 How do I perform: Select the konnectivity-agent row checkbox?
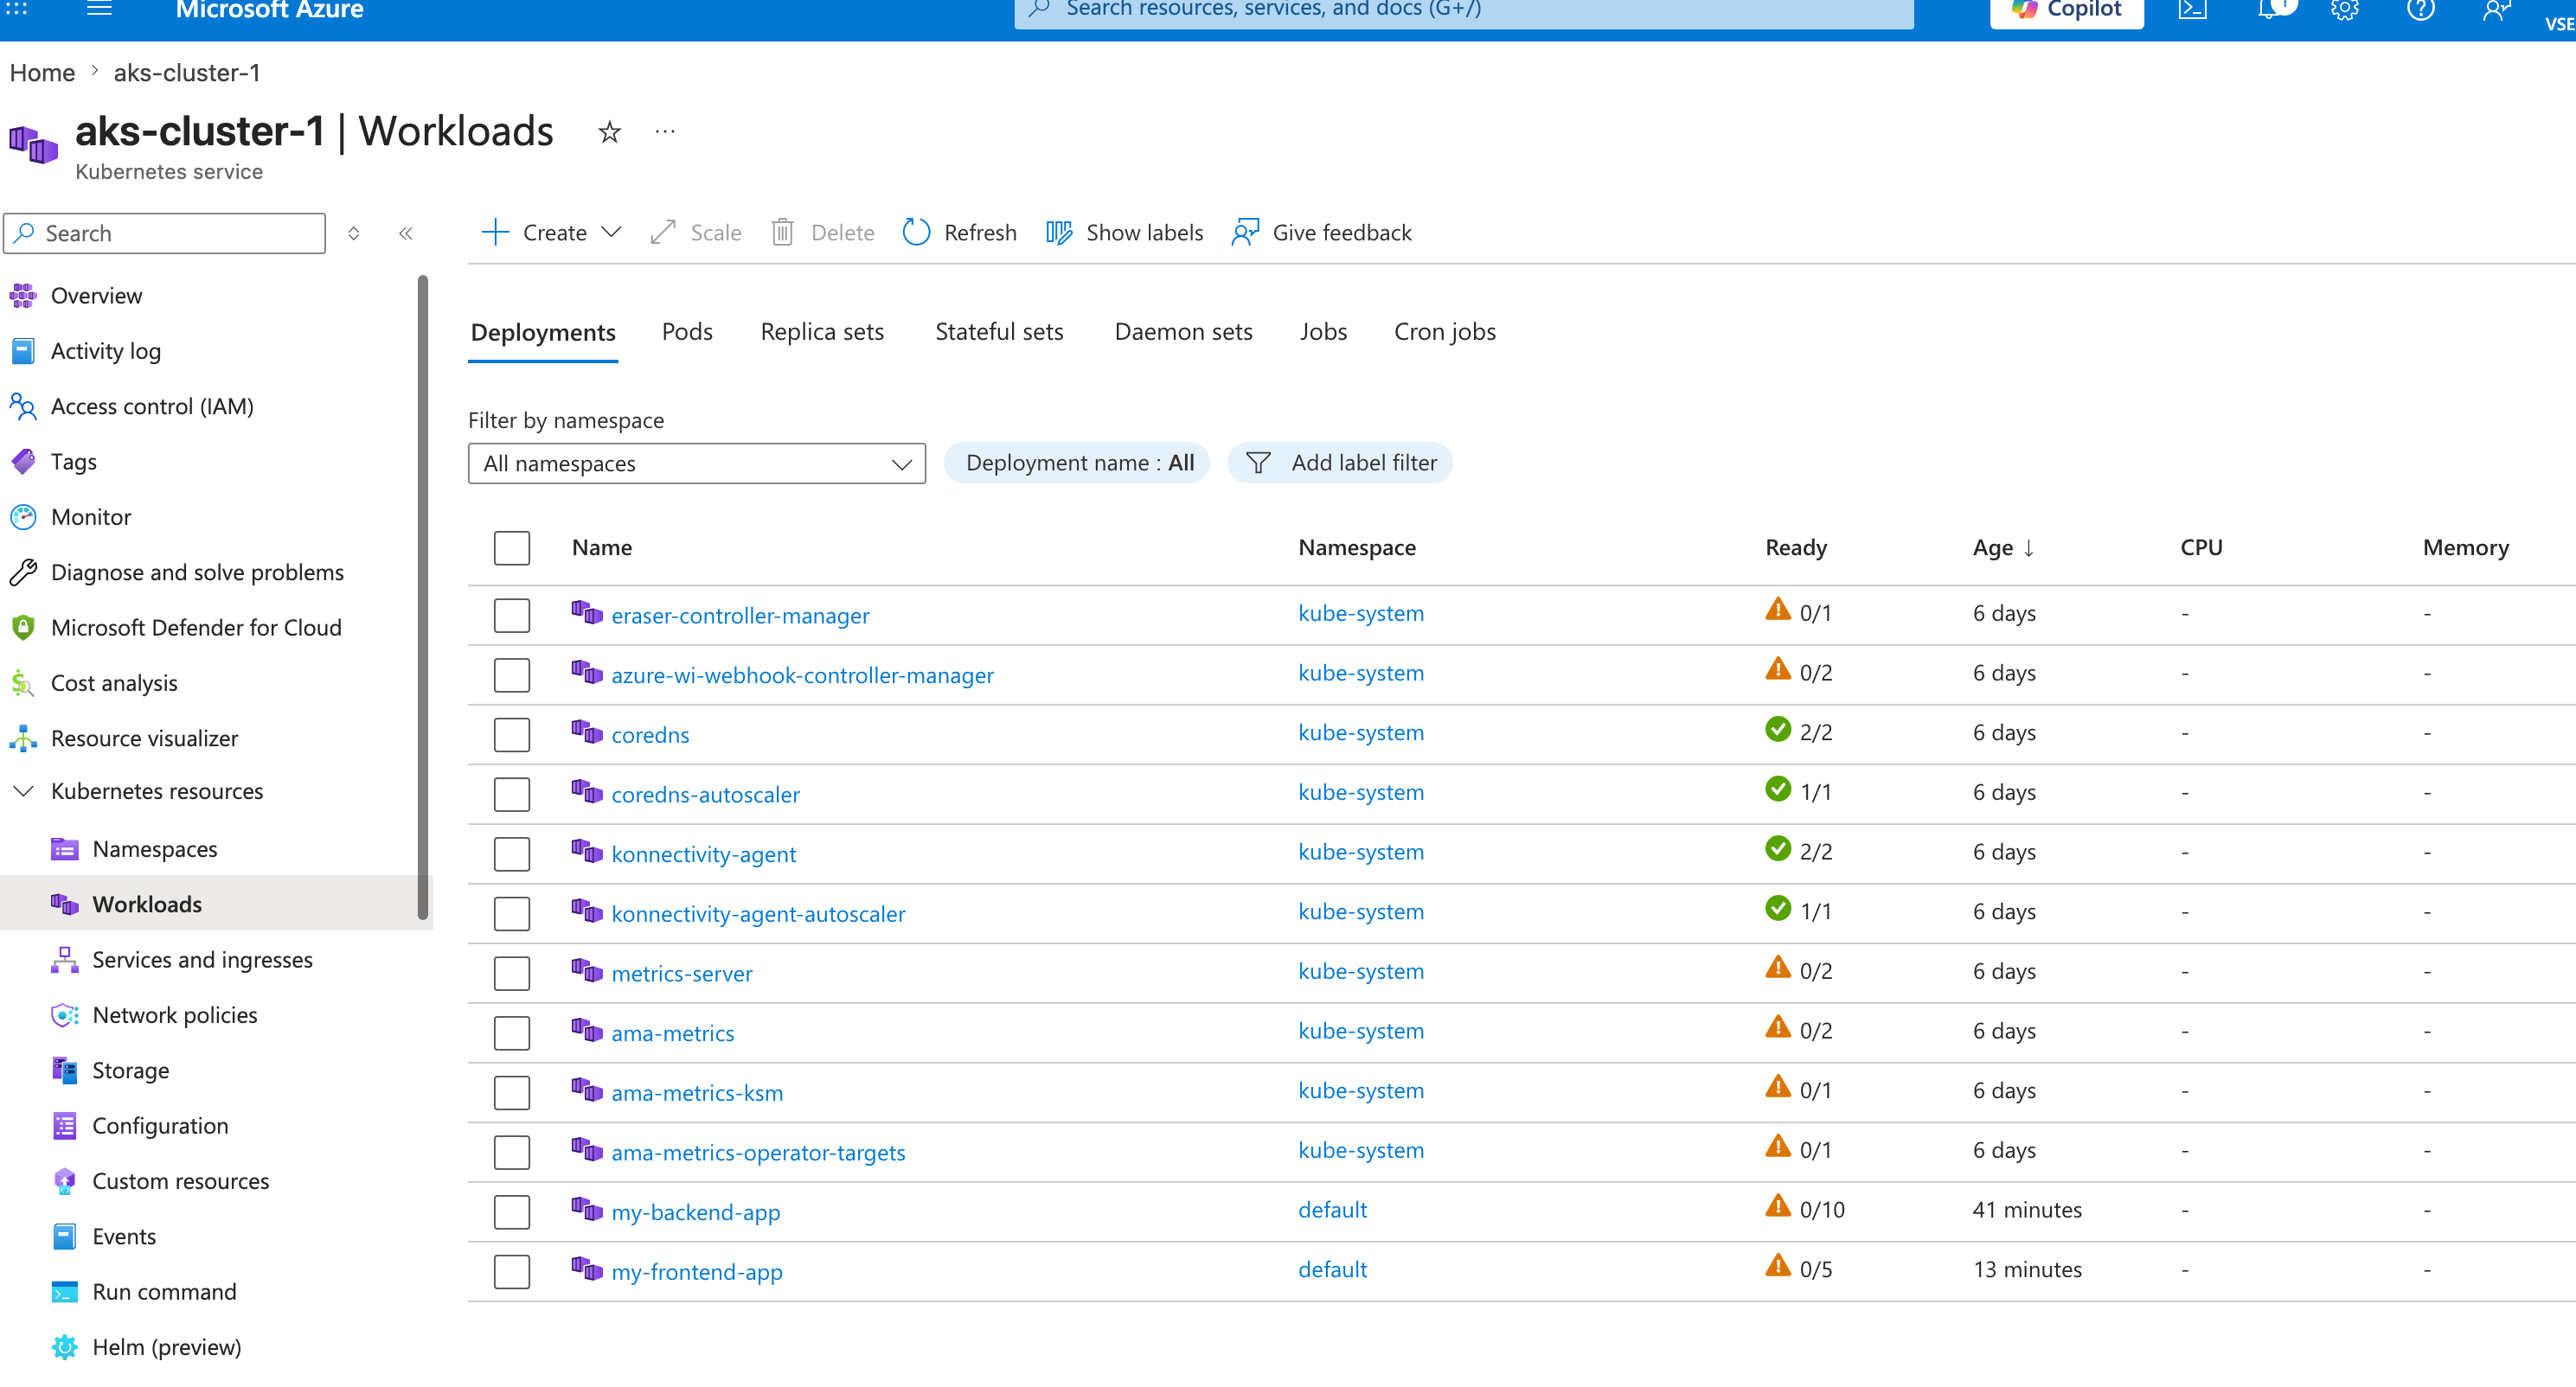coord(512,854)
